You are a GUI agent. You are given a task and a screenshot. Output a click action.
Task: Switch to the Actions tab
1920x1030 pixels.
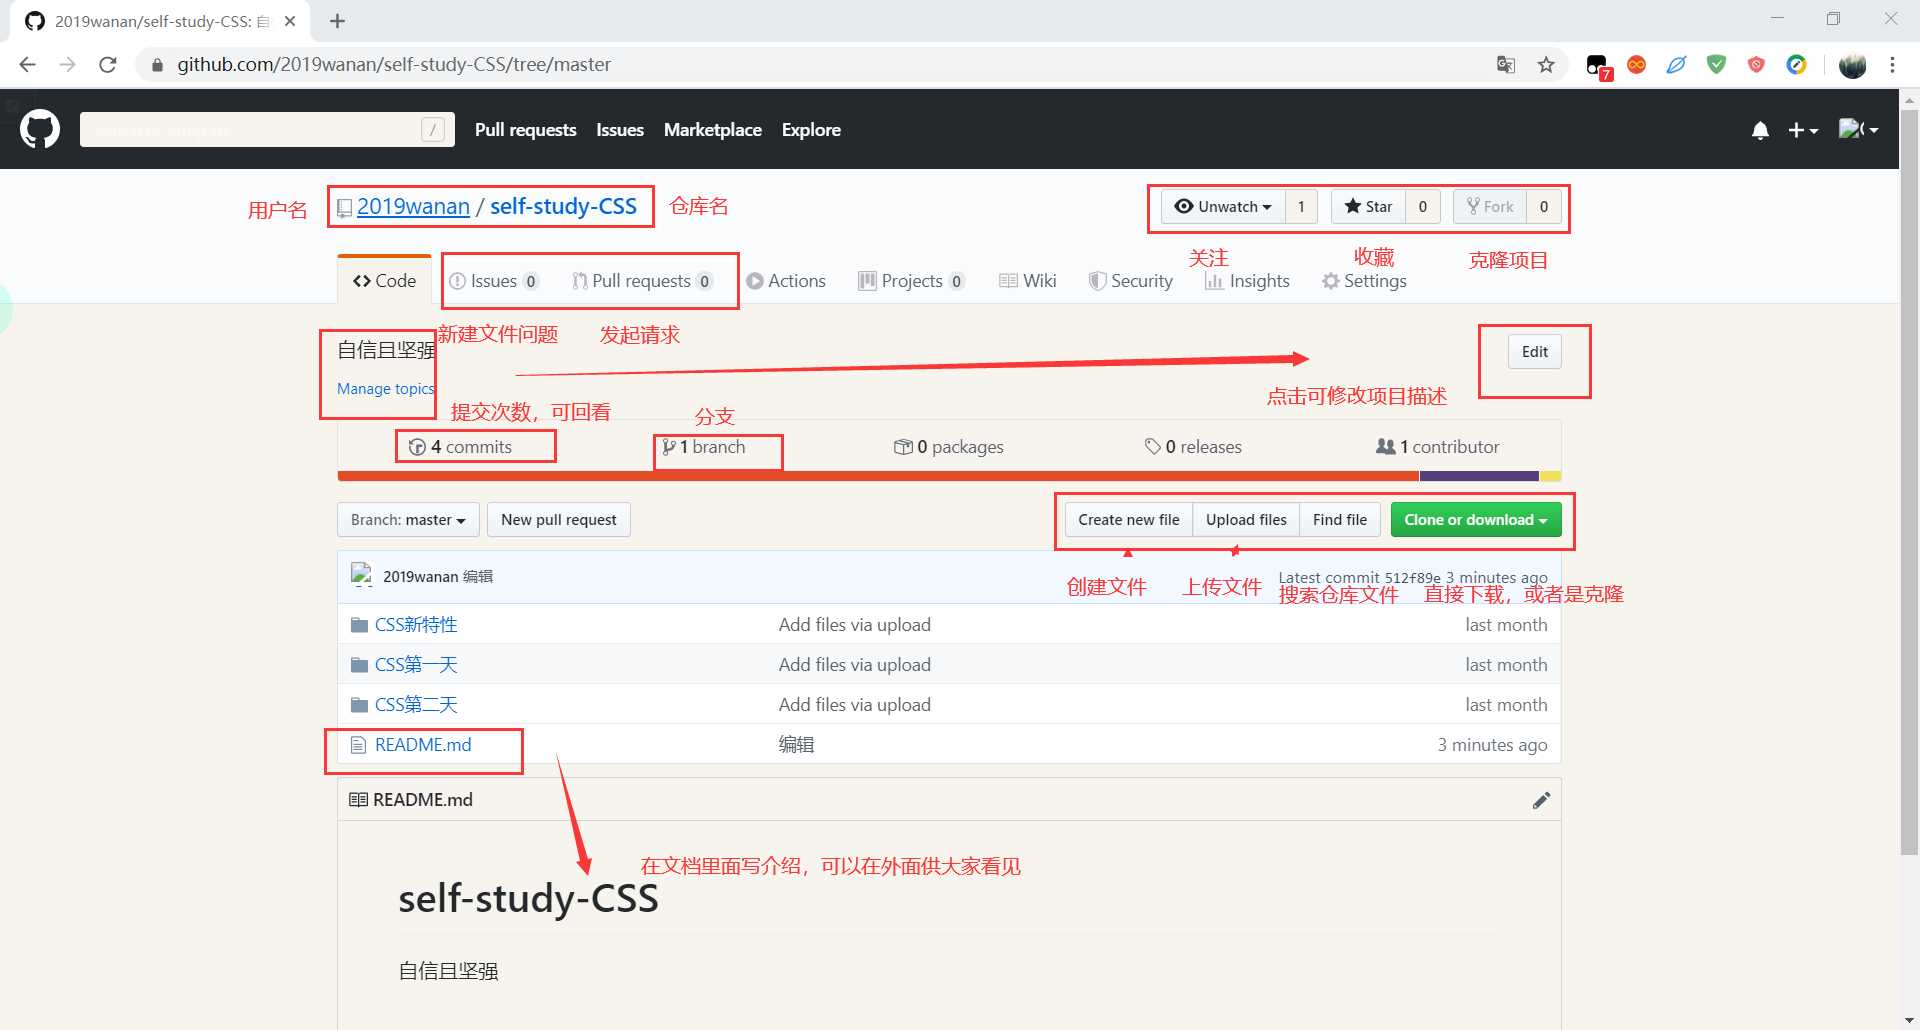pyautogui.click(x=786, y=281)
